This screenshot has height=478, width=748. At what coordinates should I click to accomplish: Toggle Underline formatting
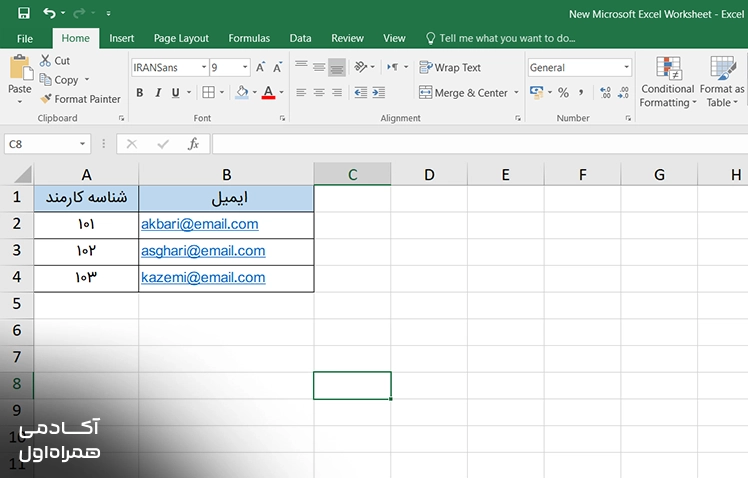pos(176,93)
